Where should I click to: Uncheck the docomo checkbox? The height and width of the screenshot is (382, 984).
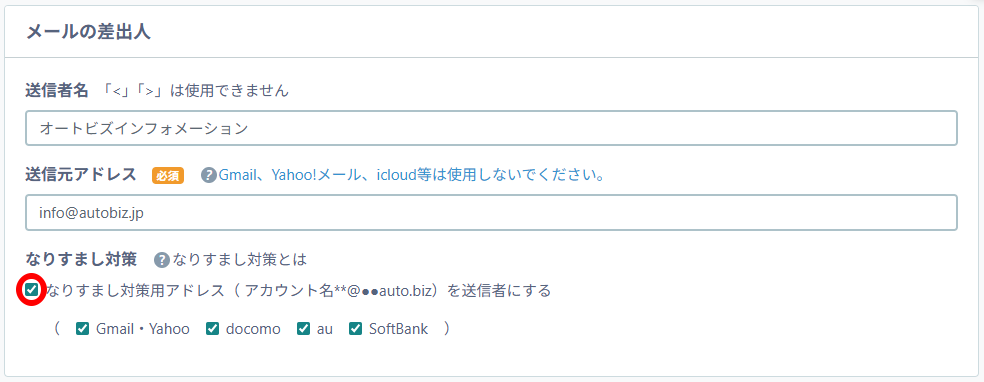point(213,329)
